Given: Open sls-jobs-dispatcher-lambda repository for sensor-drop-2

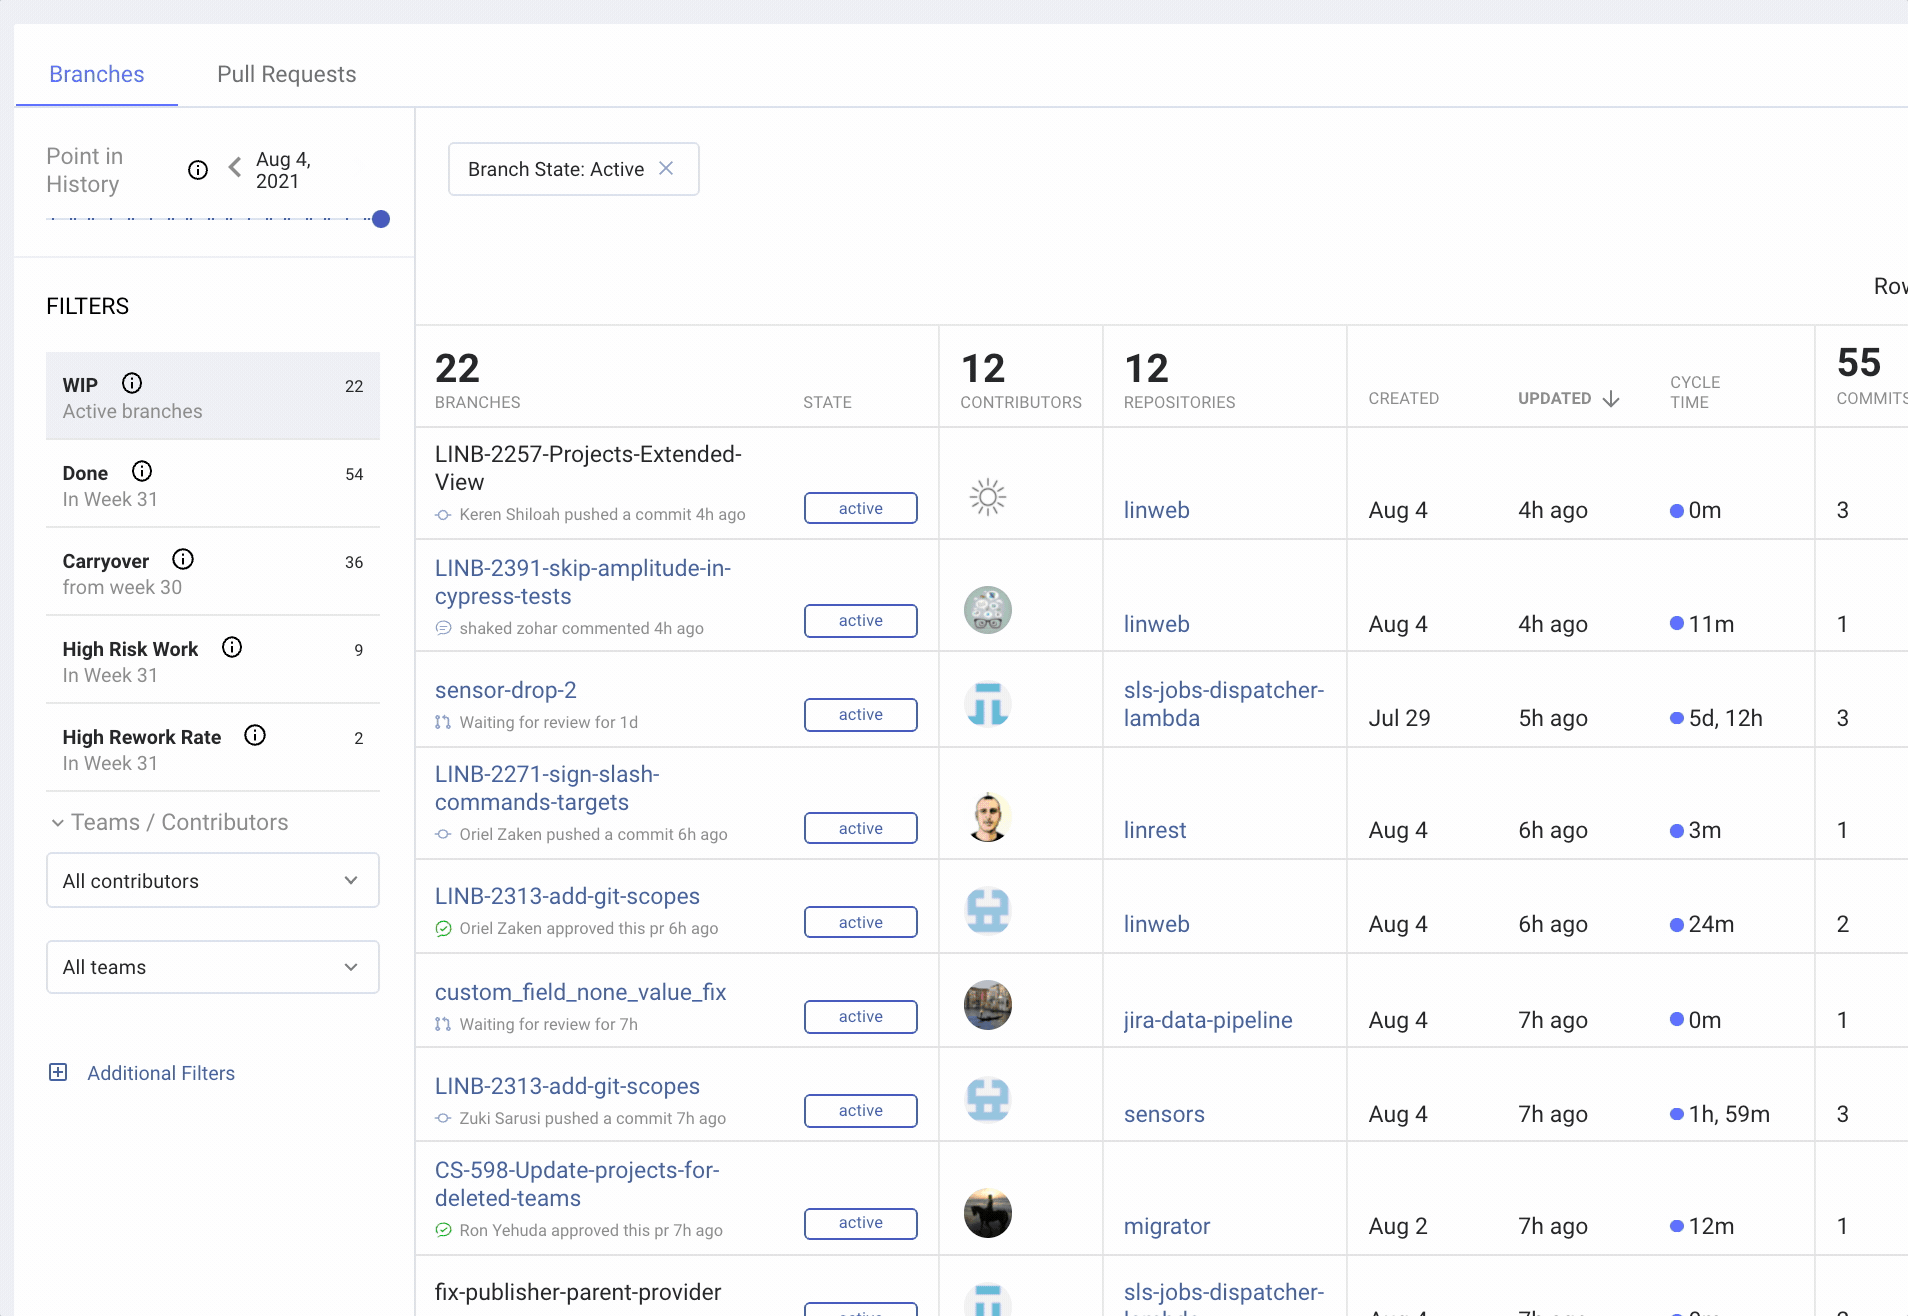Looking at the screenshot, I should pos(1224,704).
